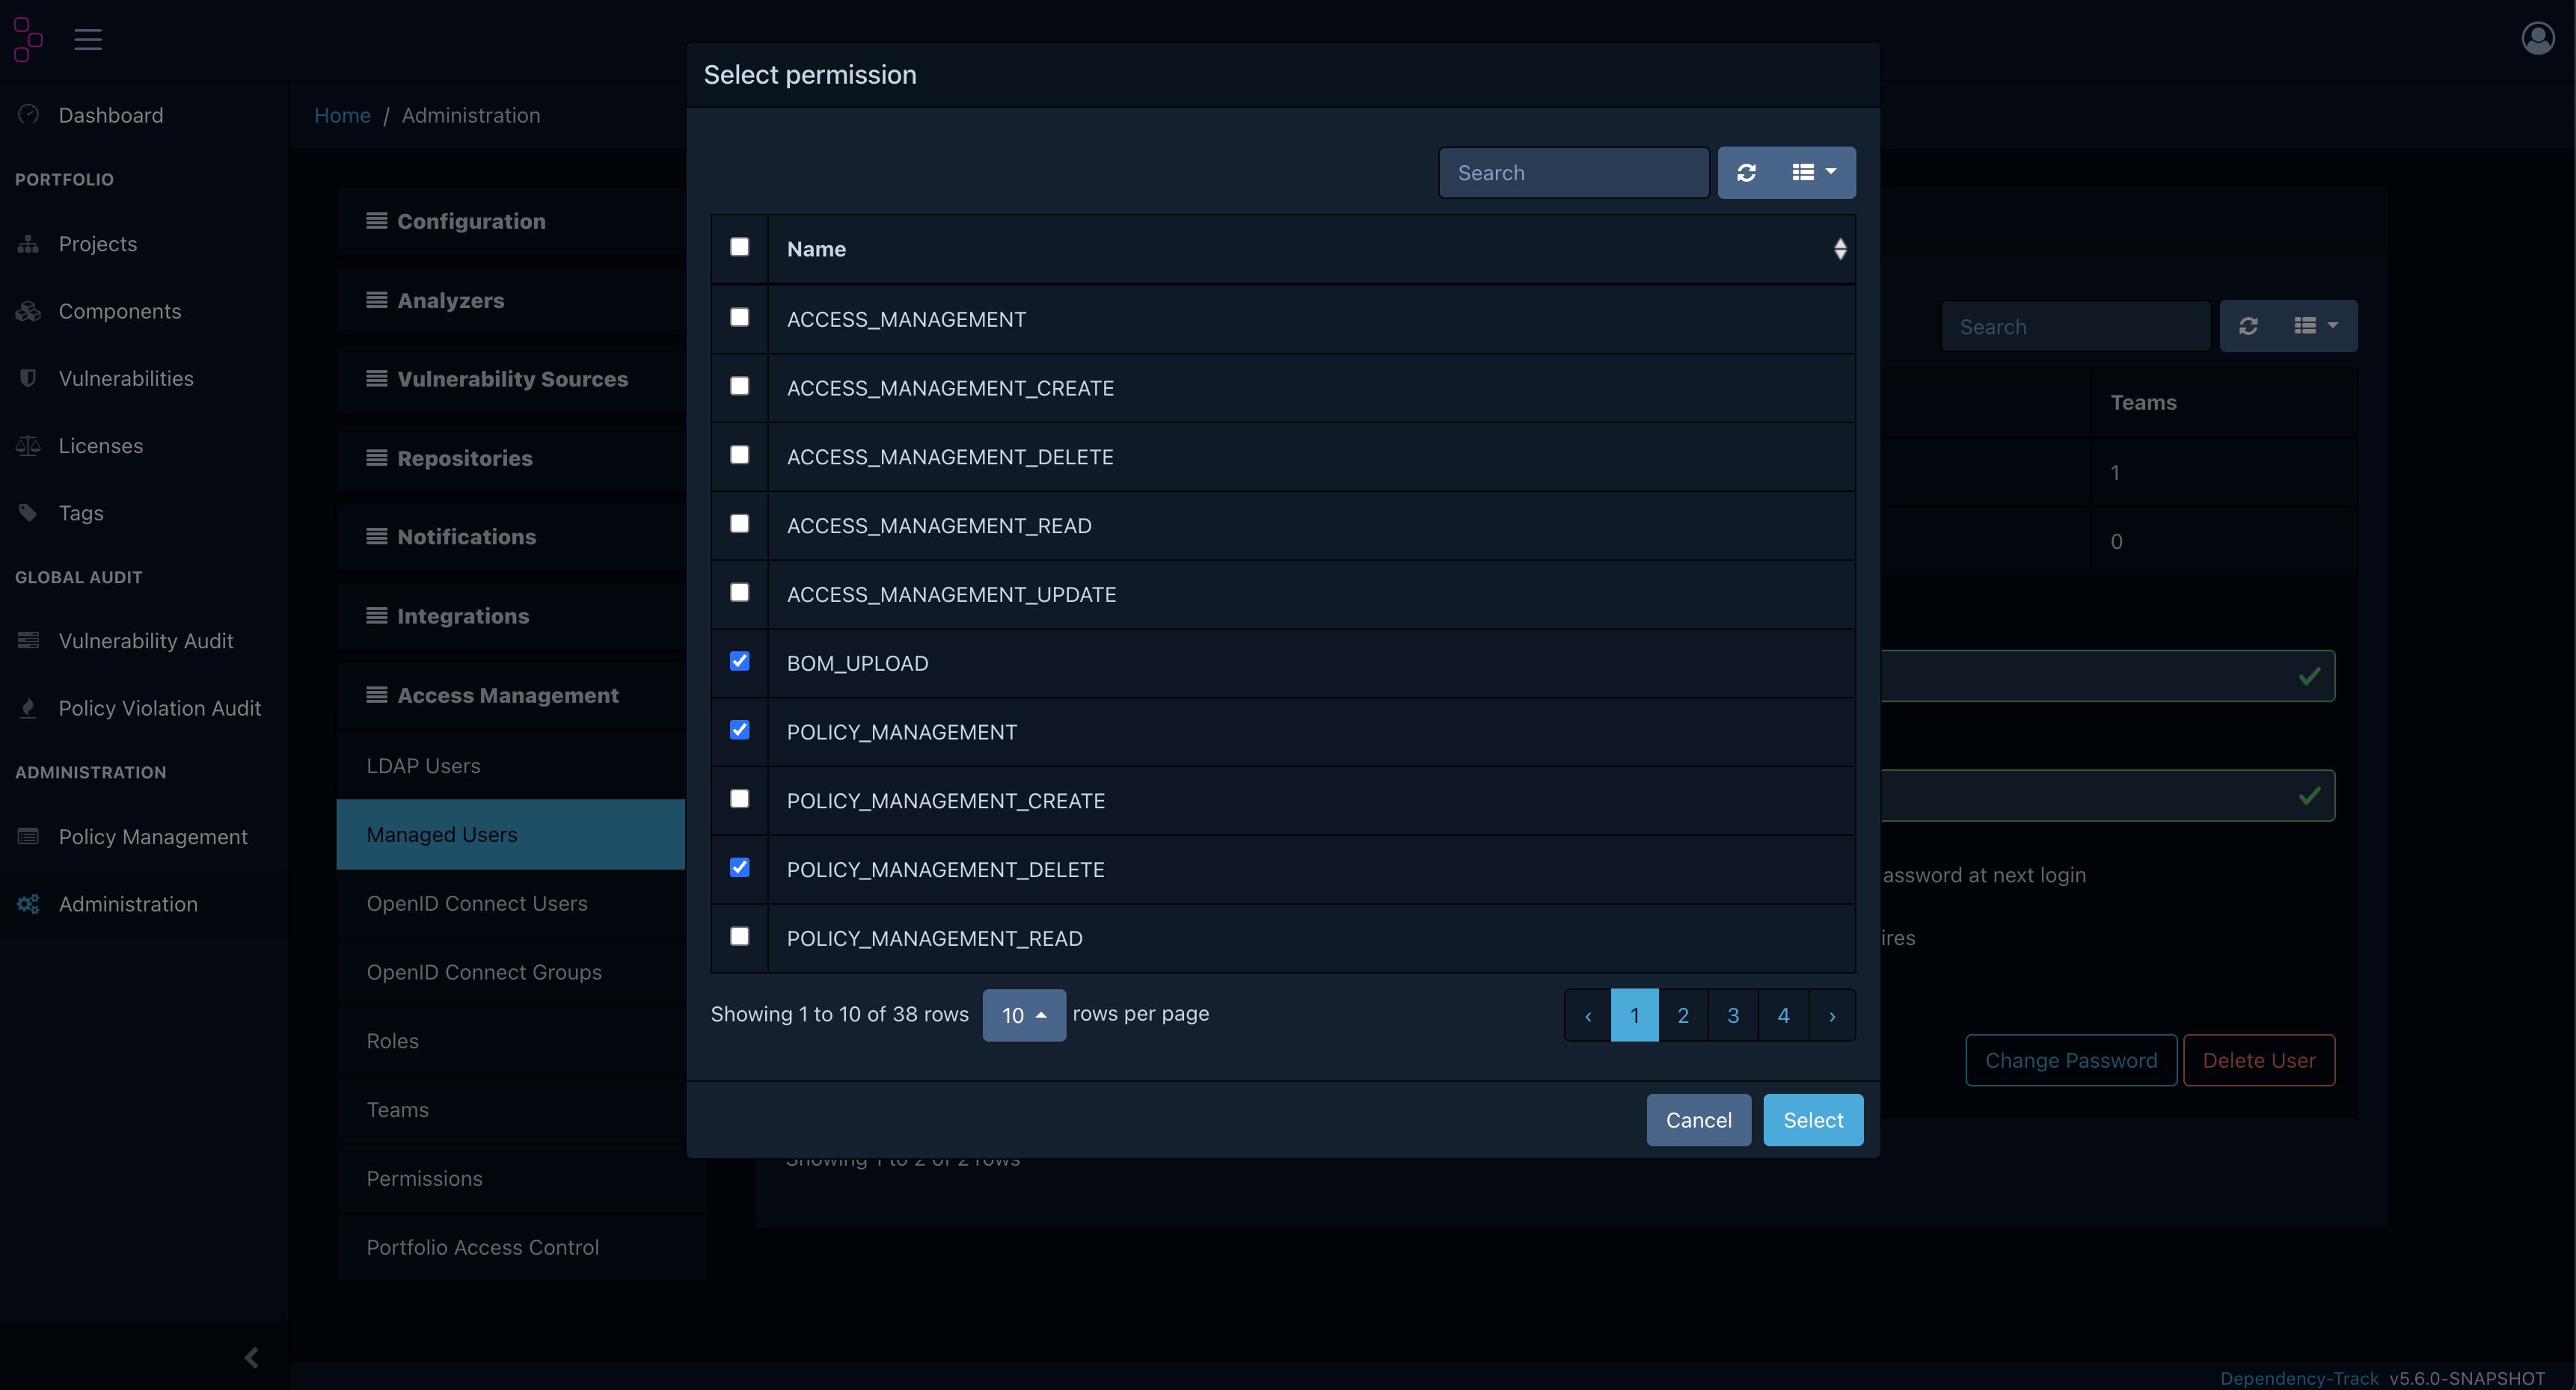2576x1390 pixels.
Task: Check ACCESS_MANAGEMENT_DELETE permission
Action: (x=739, y=455)
